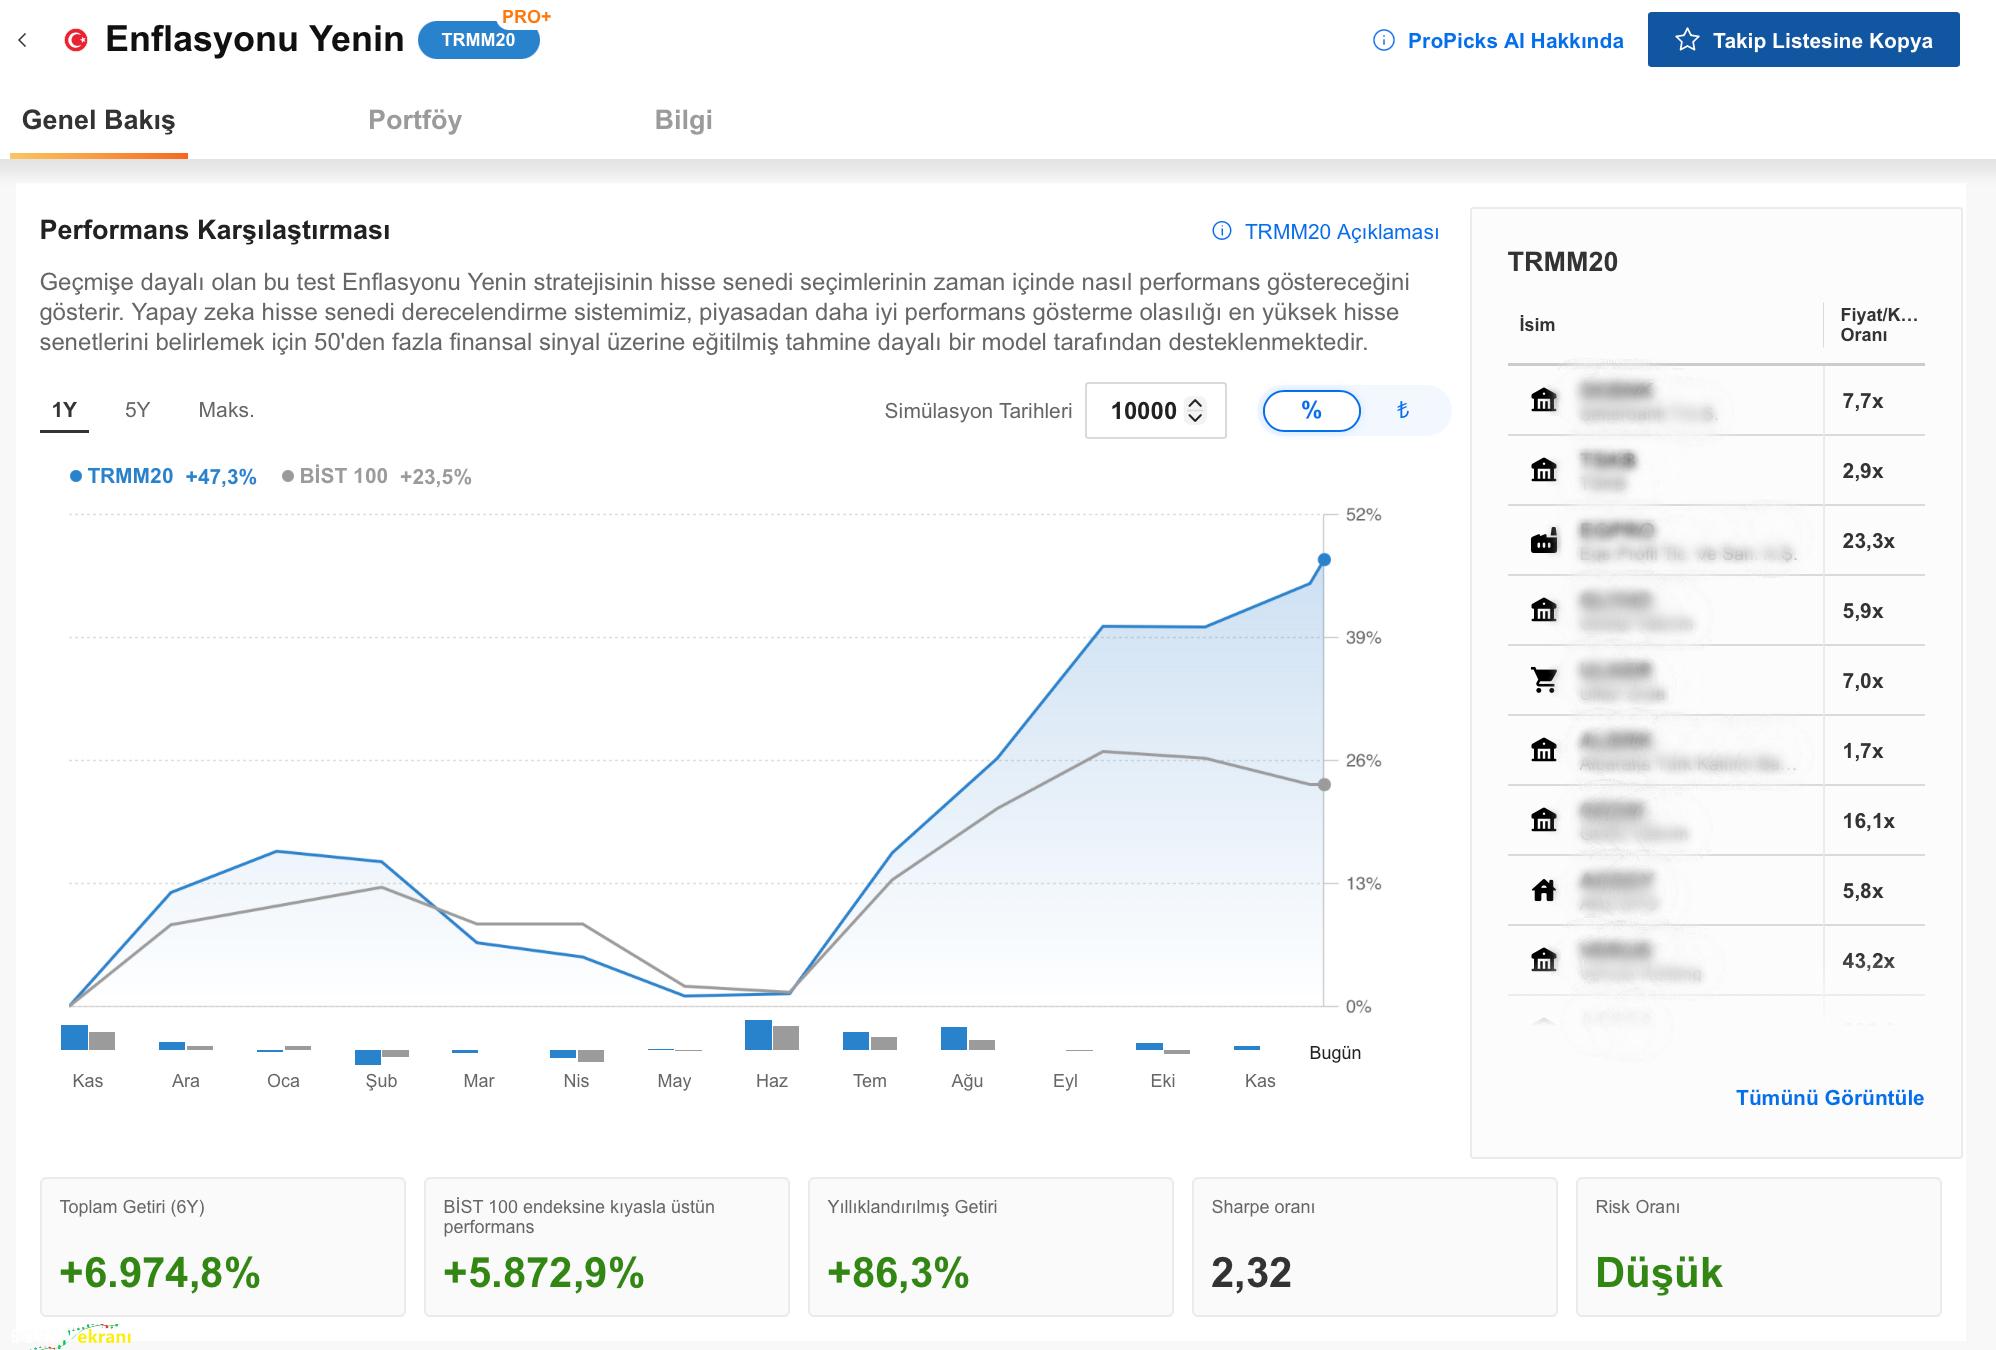Image resolution: width=1996 pixels, height=1350 pixels.
Task: Click the factory icon in the 23,3x row
Action: click(x=1544, y=540)
